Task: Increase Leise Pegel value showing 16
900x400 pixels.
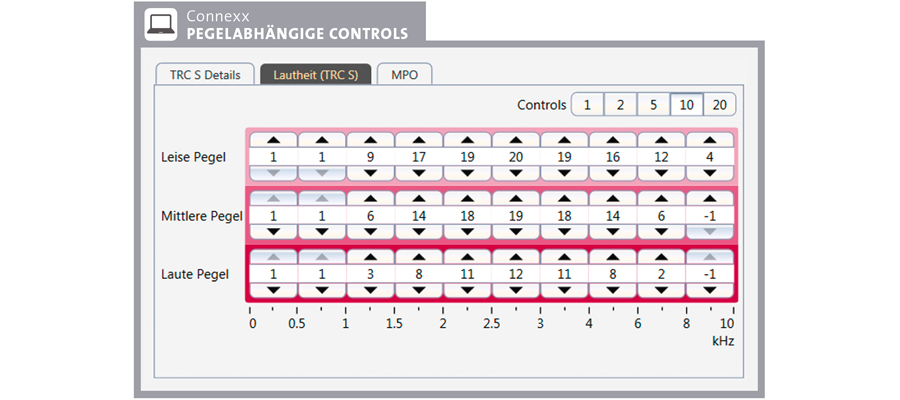Action: pos(613,139)
